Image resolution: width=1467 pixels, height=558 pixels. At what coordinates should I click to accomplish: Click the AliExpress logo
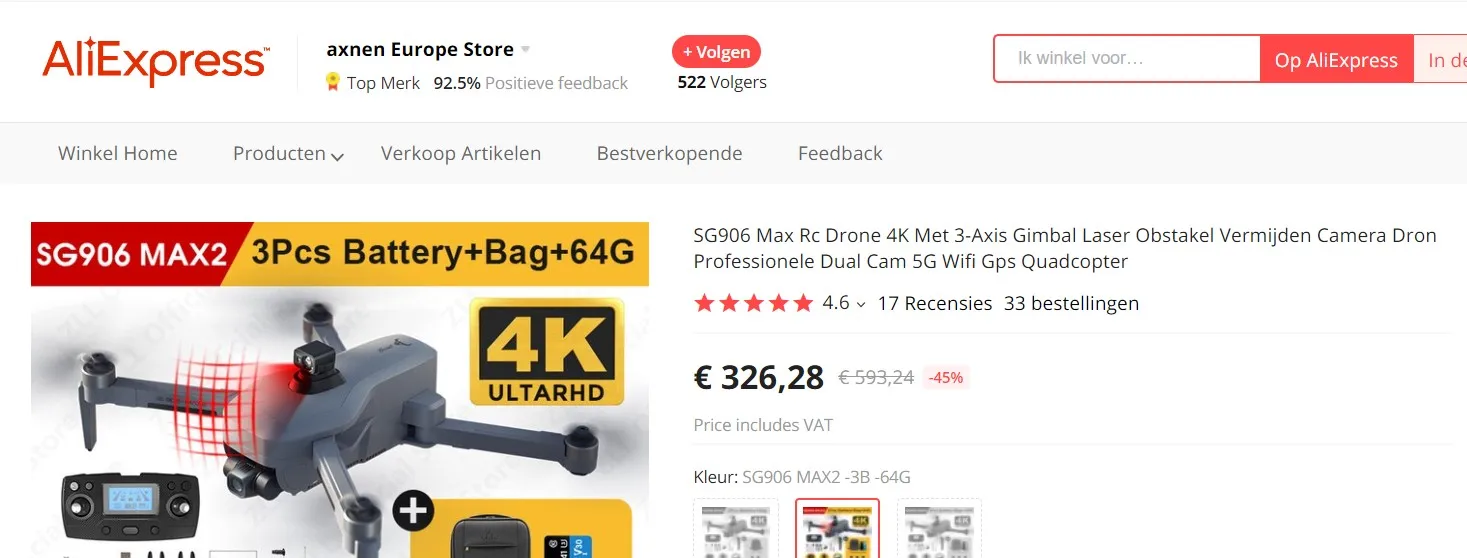(155, 61)
